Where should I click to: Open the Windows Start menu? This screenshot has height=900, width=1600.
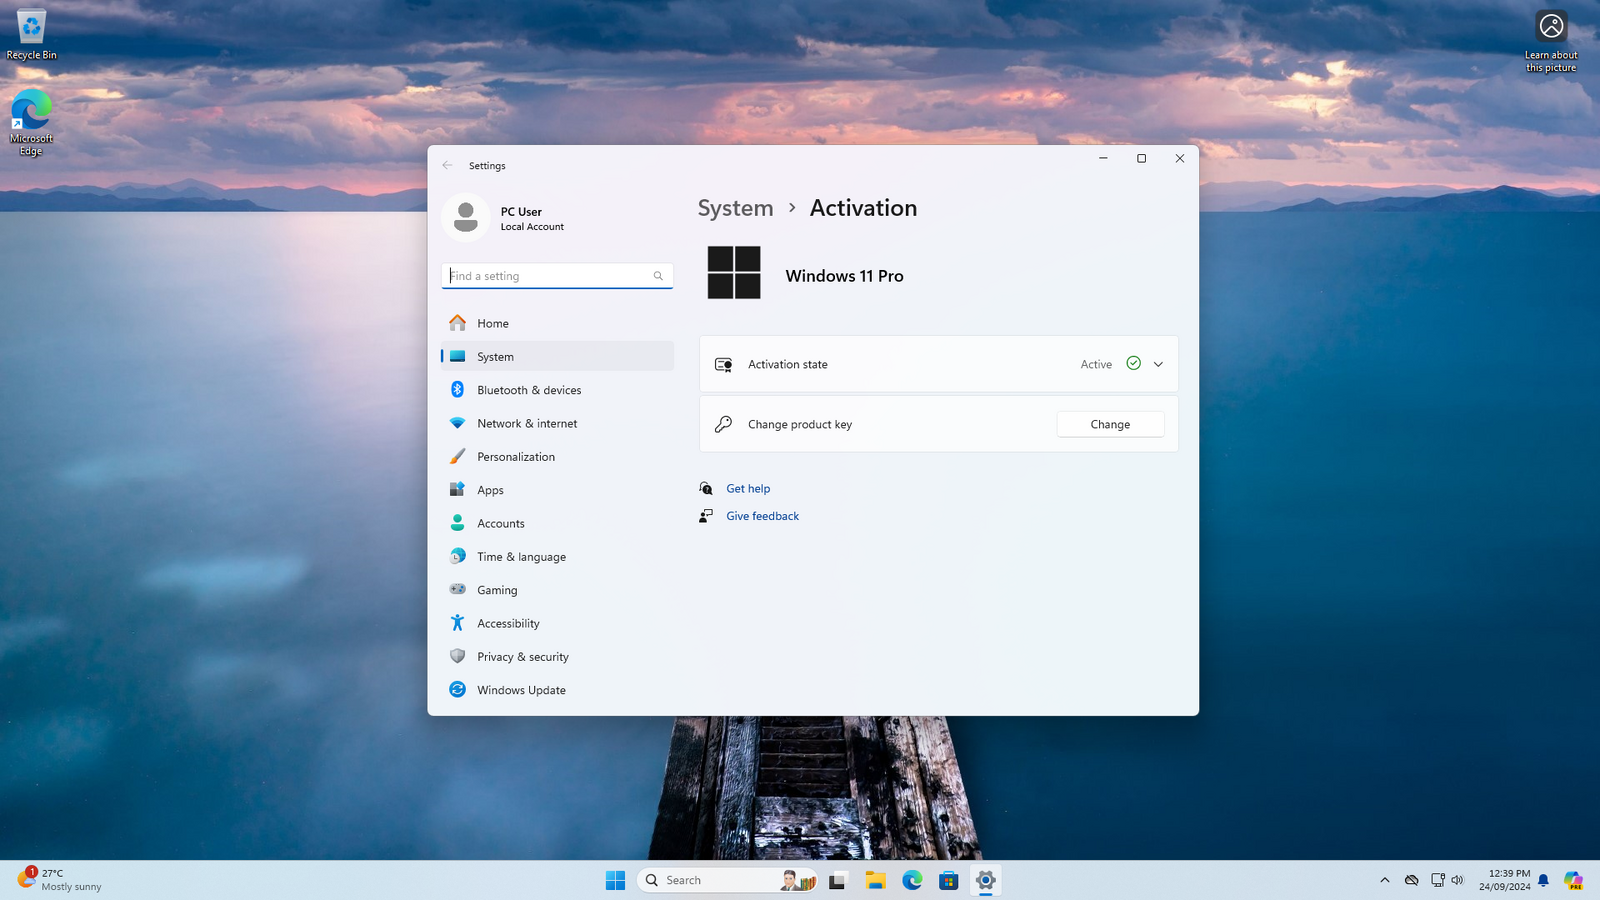coord(615,880)
